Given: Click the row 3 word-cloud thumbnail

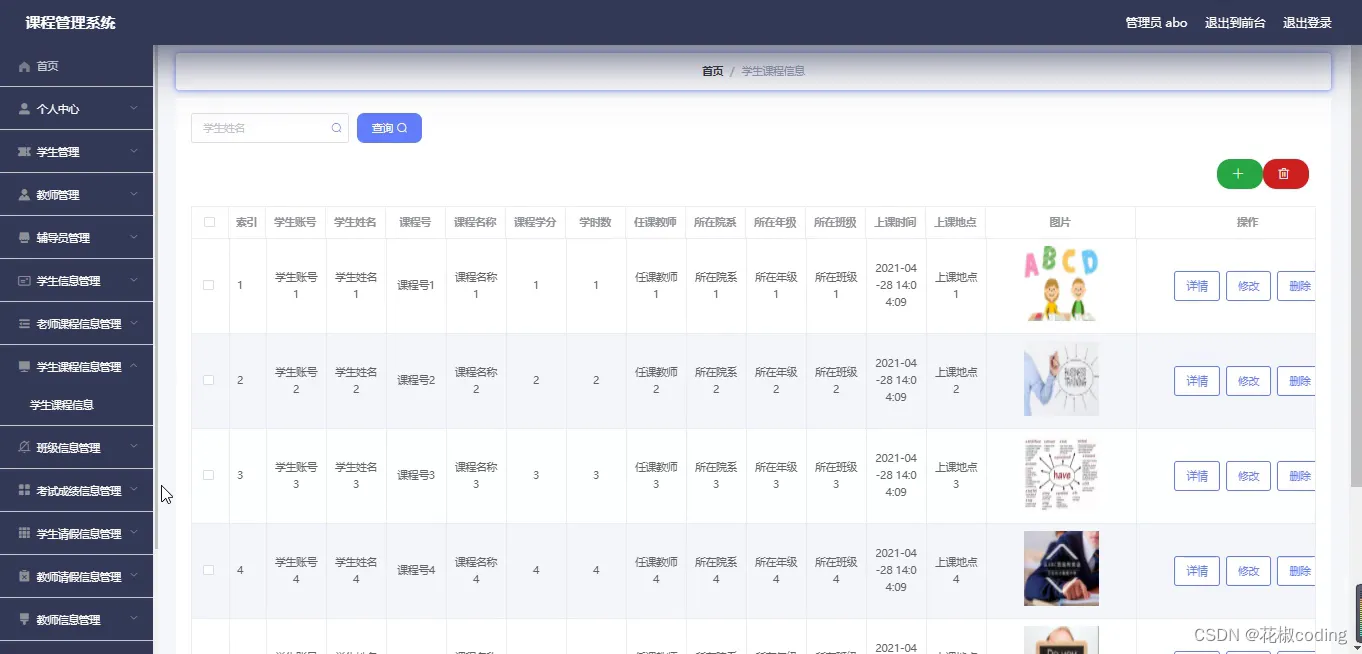Looking at the screenshot, I should [1061, 474].
